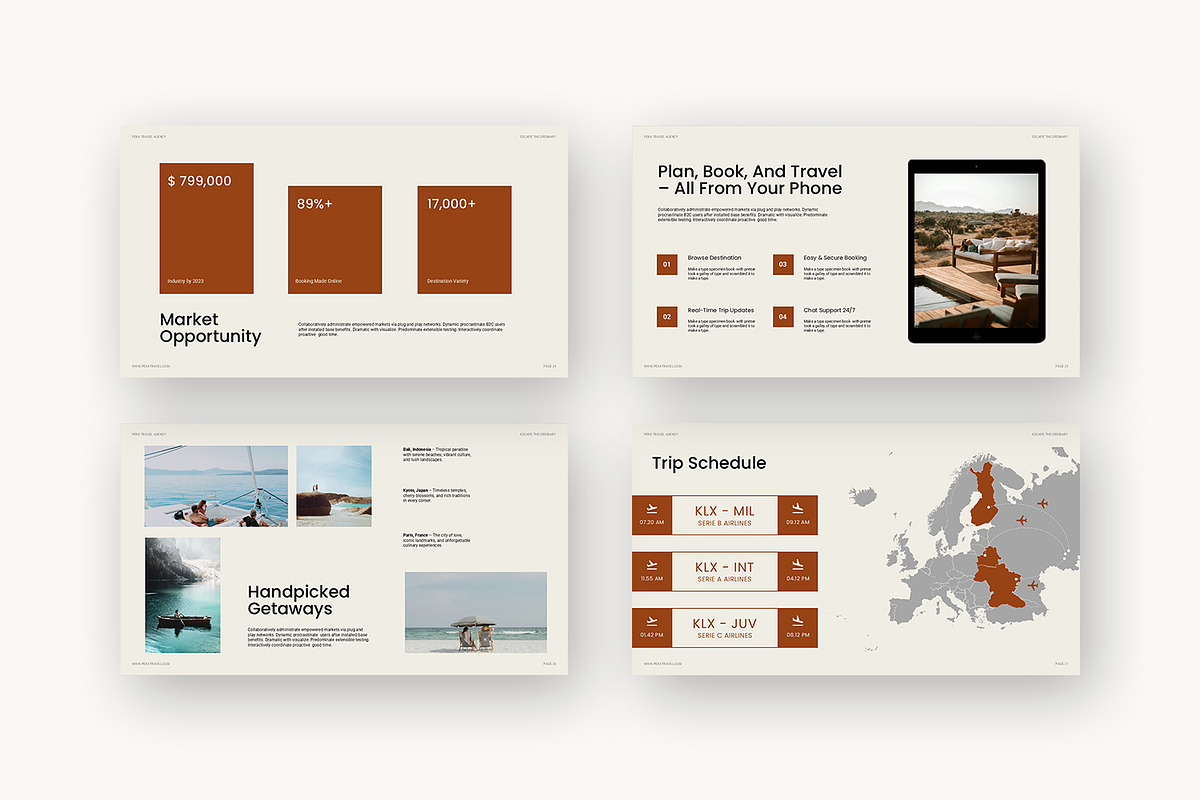Click the SERIE C AIRLINES text

(x=725, y=635)
